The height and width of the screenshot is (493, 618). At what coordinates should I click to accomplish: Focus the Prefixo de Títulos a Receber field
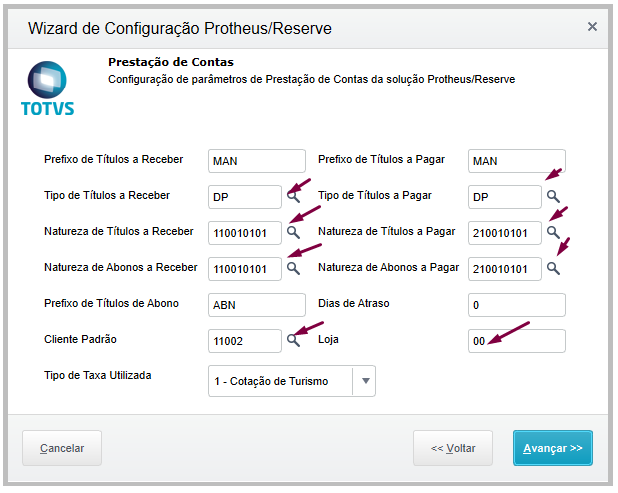(257, 161)
